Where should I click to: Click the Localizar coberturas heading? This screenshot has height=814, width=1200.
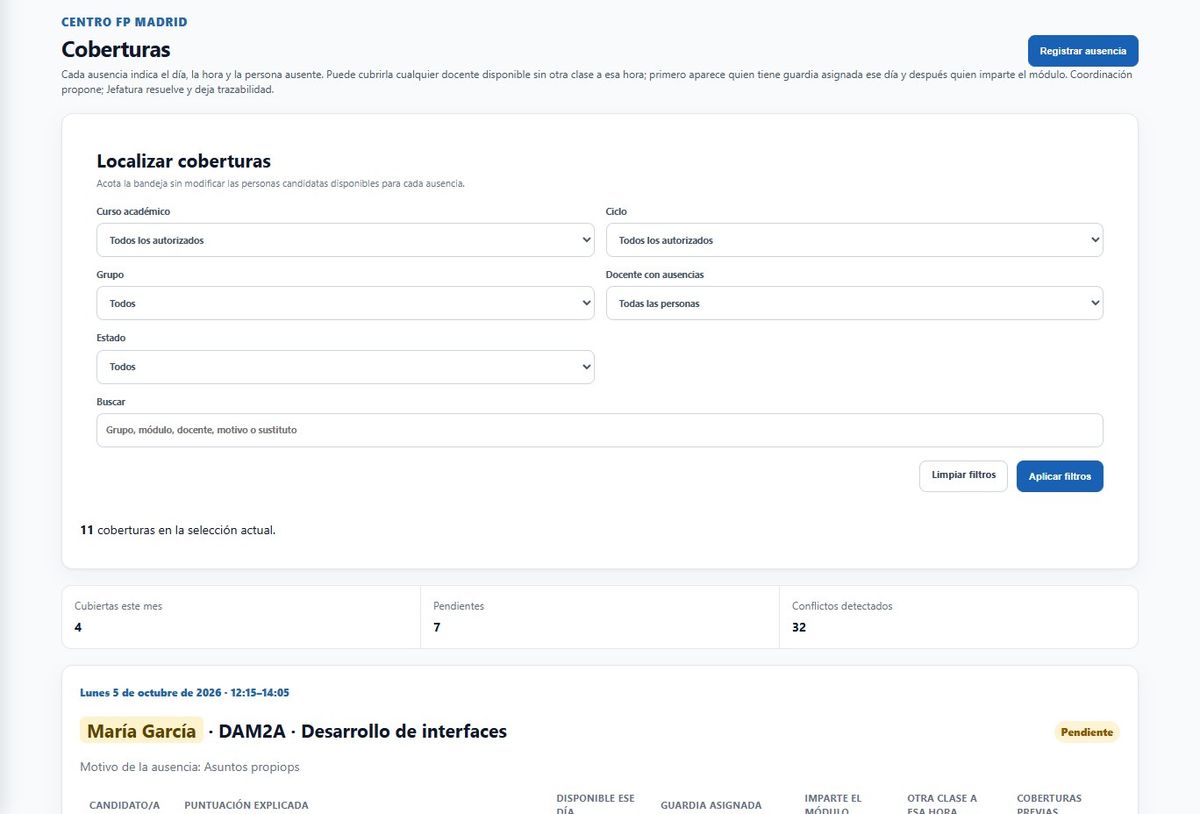tap(183, 161)
